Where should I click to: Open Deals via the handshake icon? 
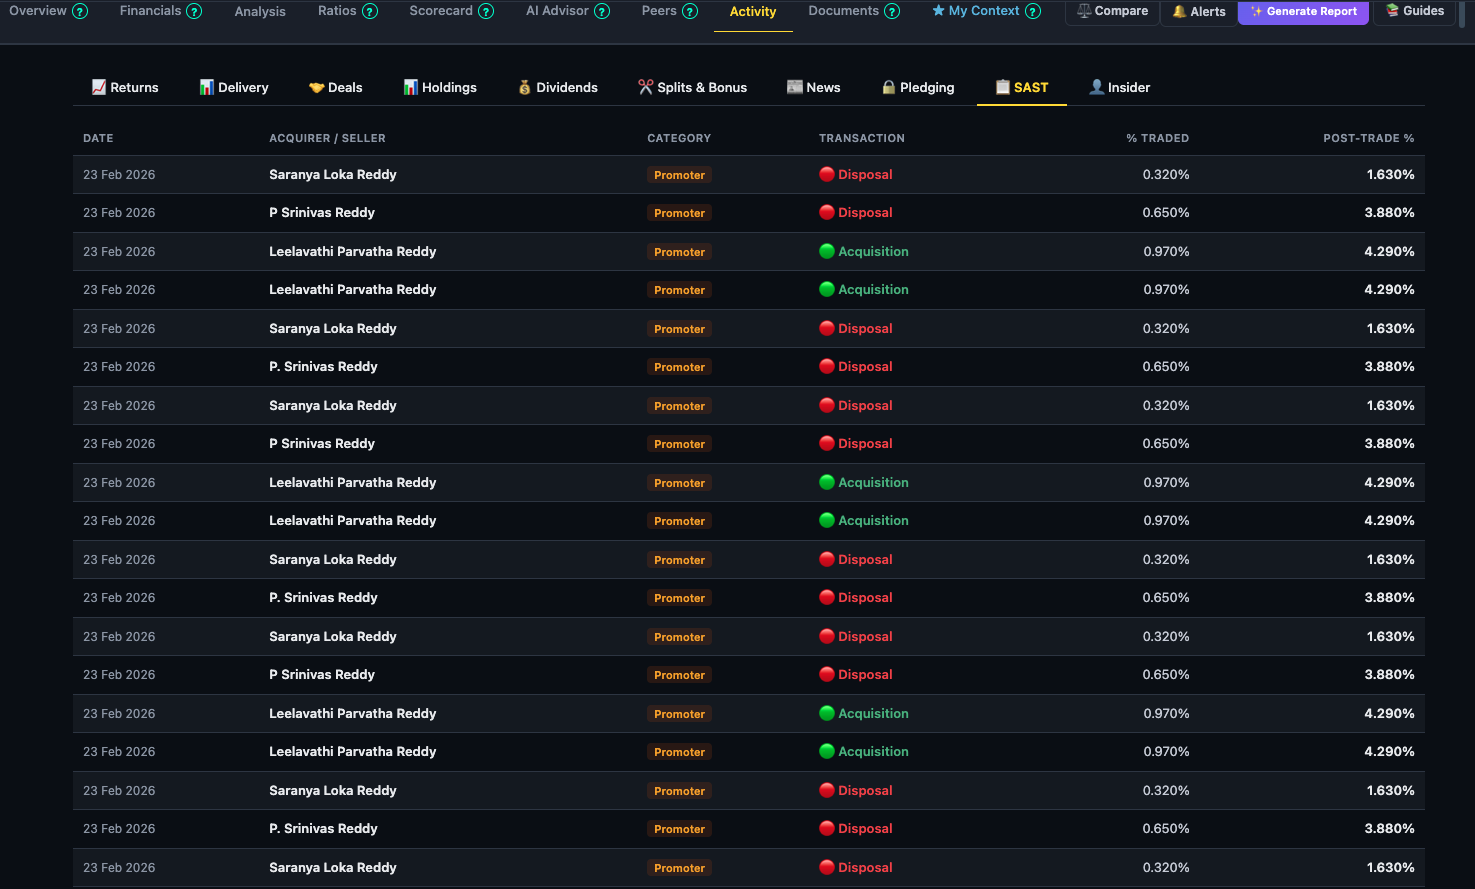click(x=317, y=87)
